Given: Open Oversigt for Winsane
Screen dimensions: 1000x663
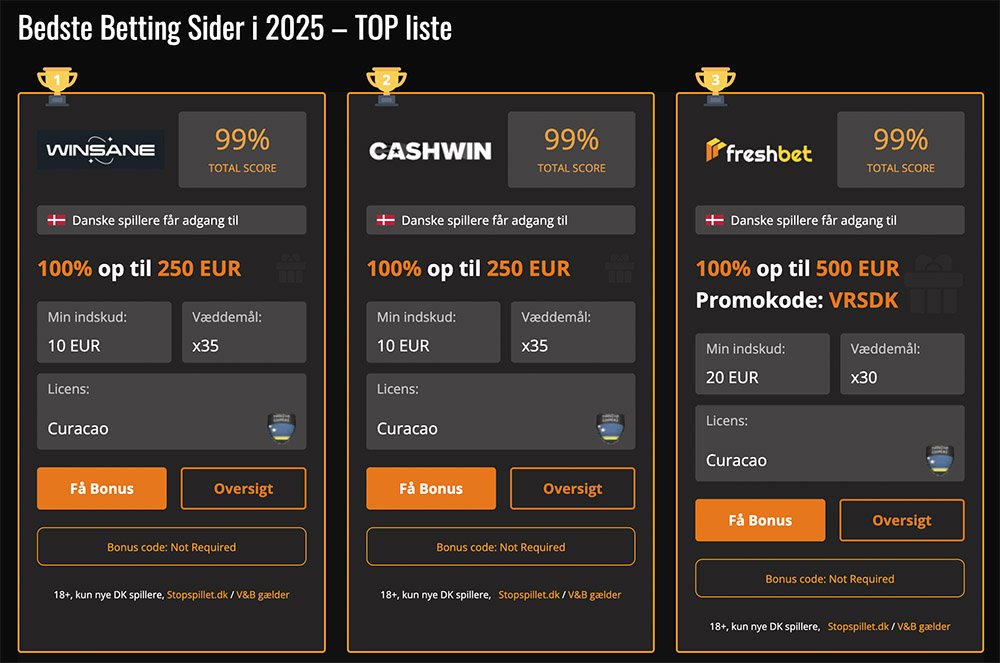Looking at the screenshot, I should pyautogui.click(x=243, y=488).
